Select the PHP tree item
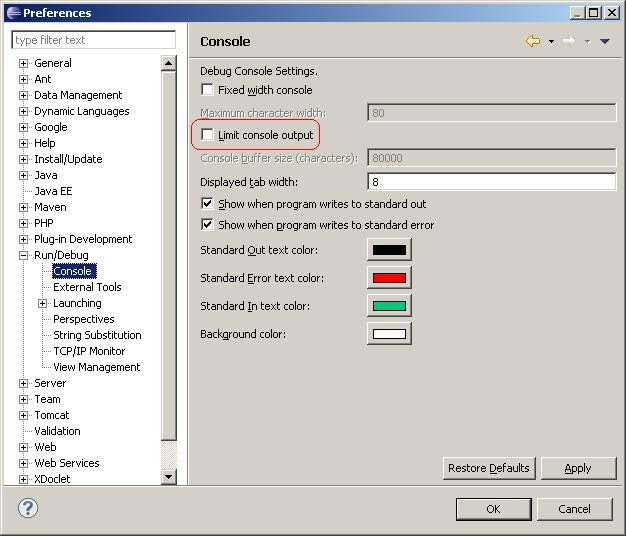Screen dimensions: 626x536 pyautogui.click(x=44, y=223)
